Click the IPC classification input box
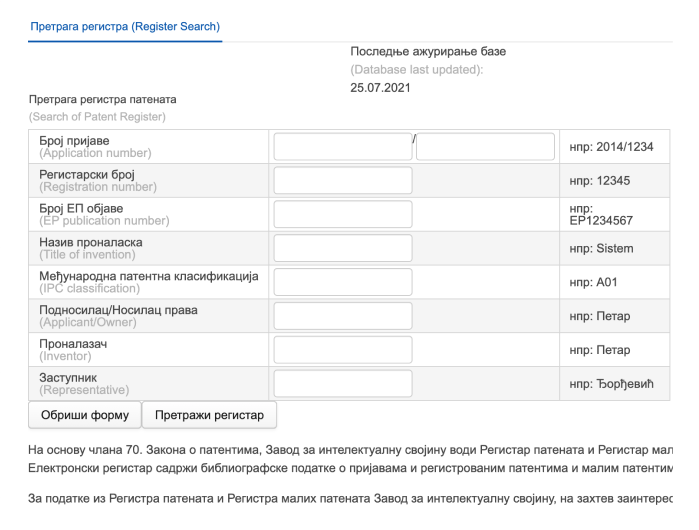Screen dimensions: 699x530 (x=342, y=282)
